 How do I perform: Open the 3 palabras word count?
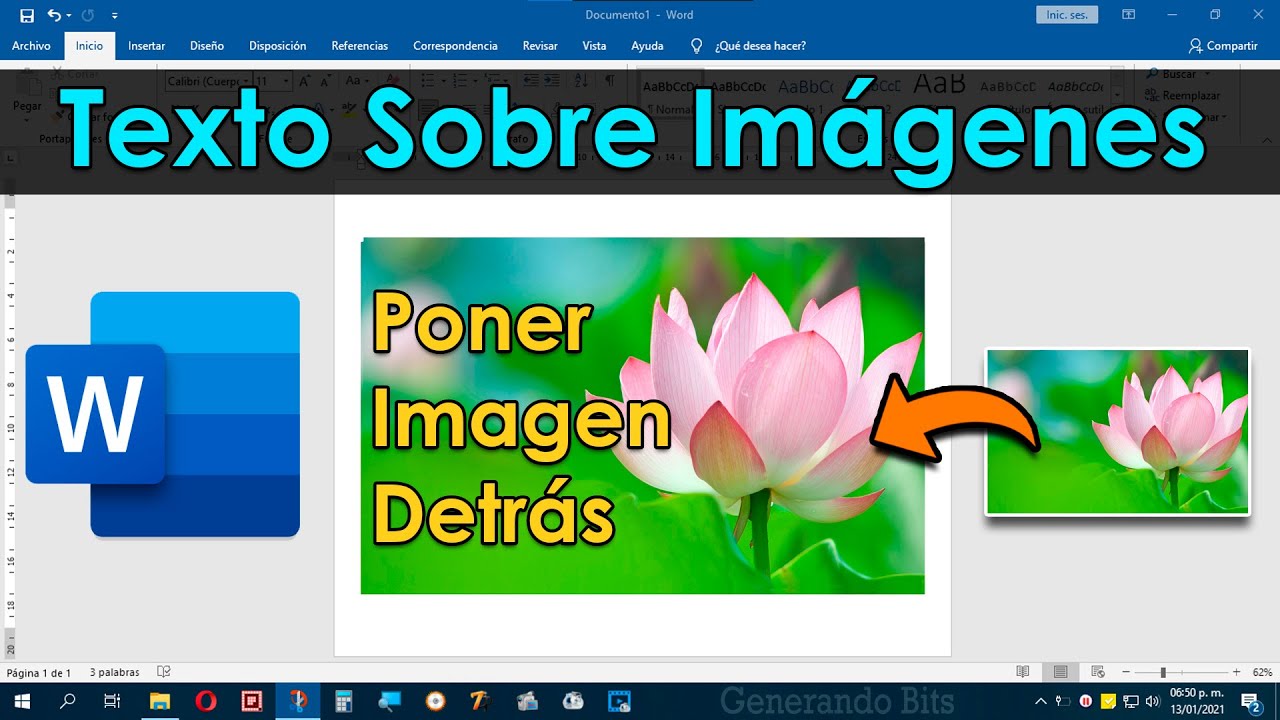coord(114,672)
